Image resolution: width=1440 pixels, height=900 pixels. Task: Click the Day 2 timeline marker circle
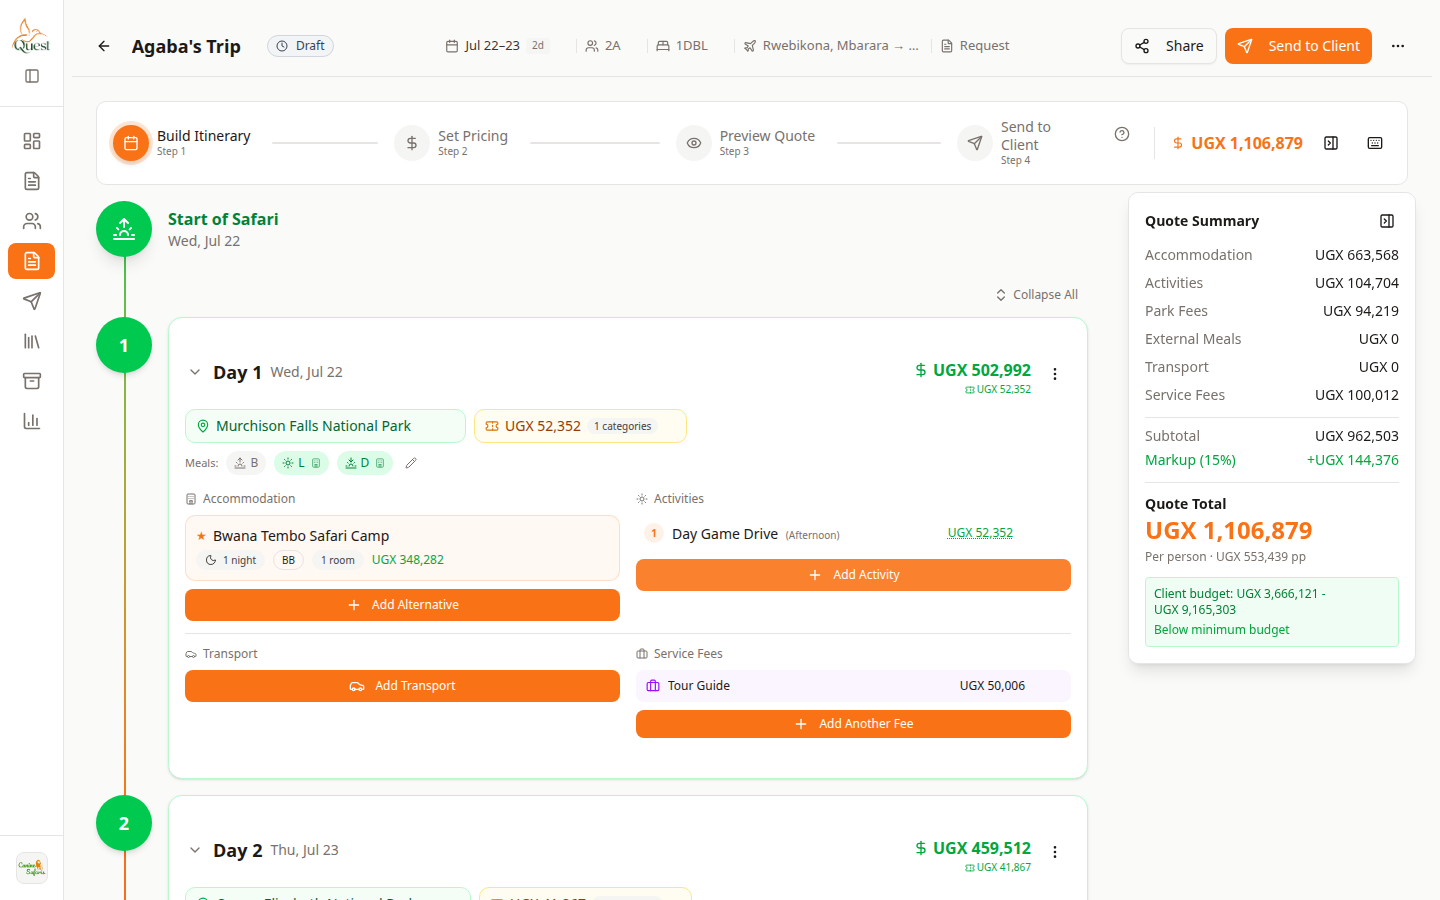point(124,823)
